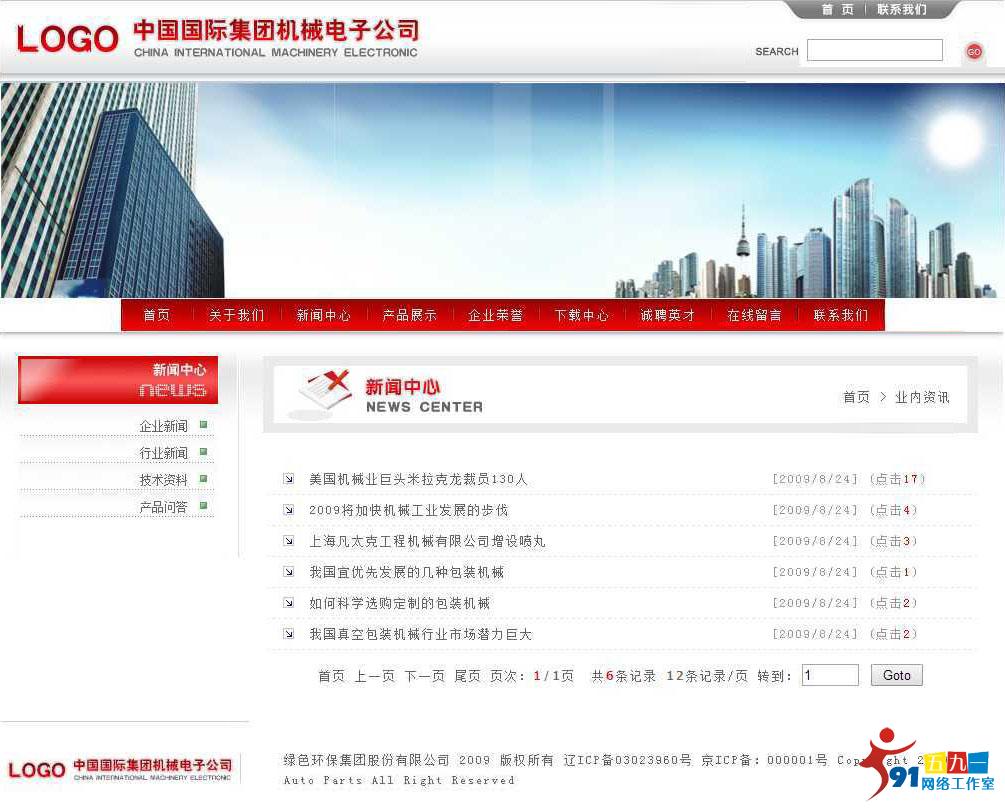Select 下载中心 from the main navigation
This screenshot has width=1005, height=808.
coord(581,315)
